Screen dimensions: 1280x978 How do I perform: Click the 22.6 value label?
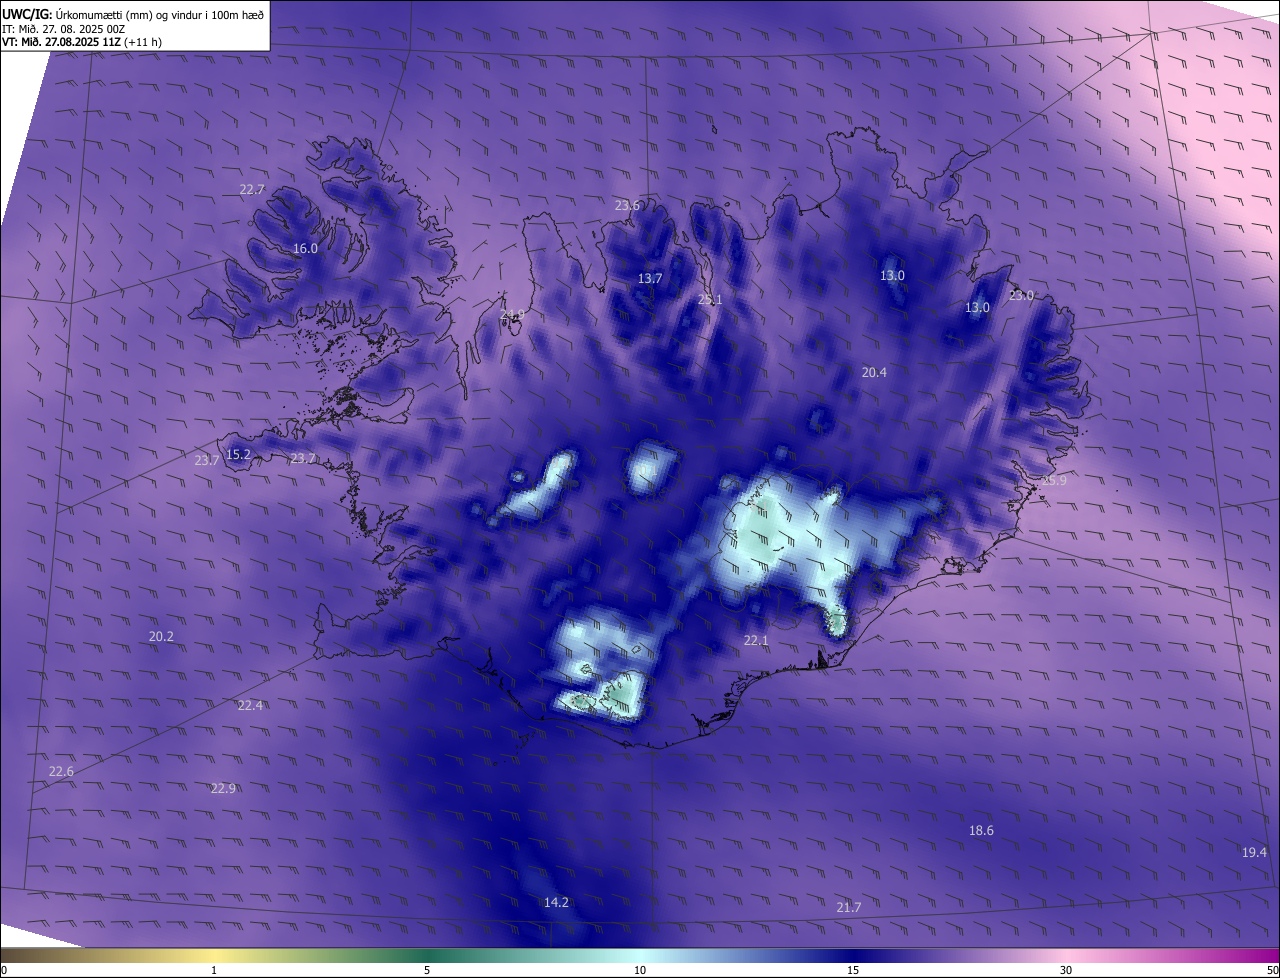pos(61,772)
